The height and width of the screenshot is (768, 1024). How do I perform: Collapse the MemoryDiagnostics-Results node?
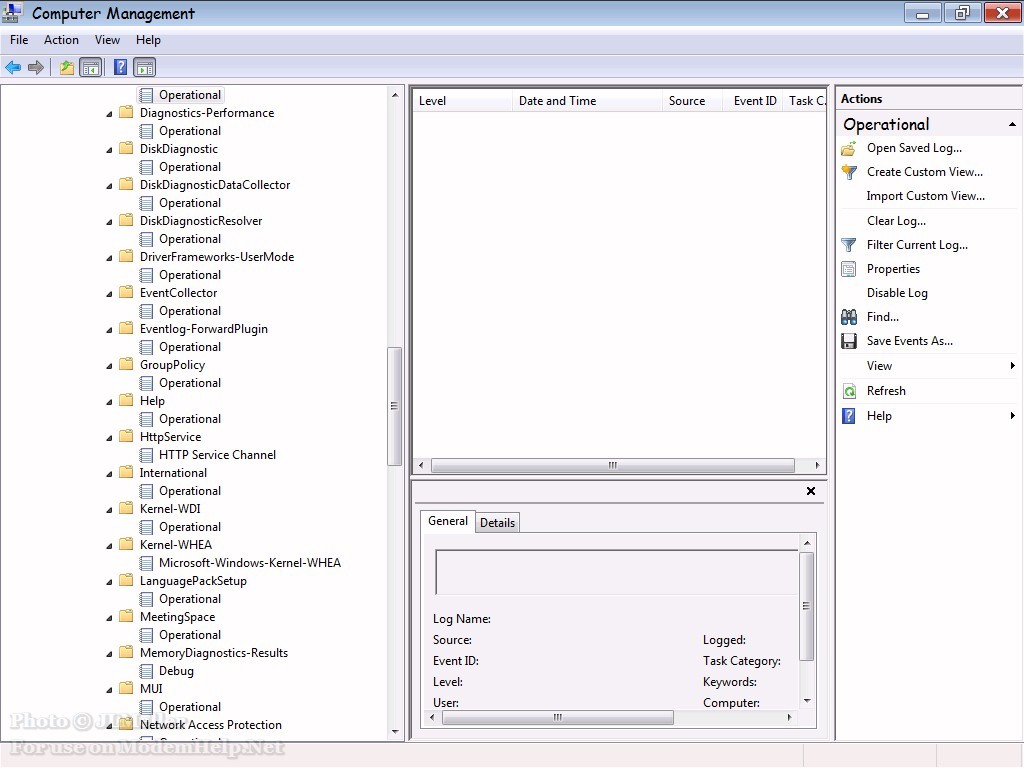(109, 654)
